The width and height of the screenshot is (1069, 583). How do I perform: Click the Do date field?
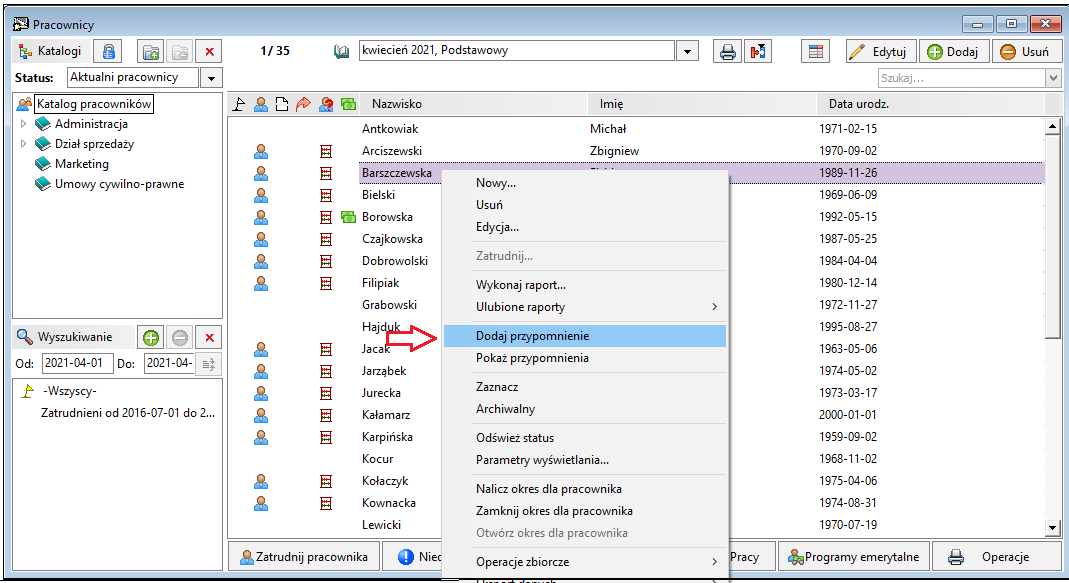[x=170, y=363]
